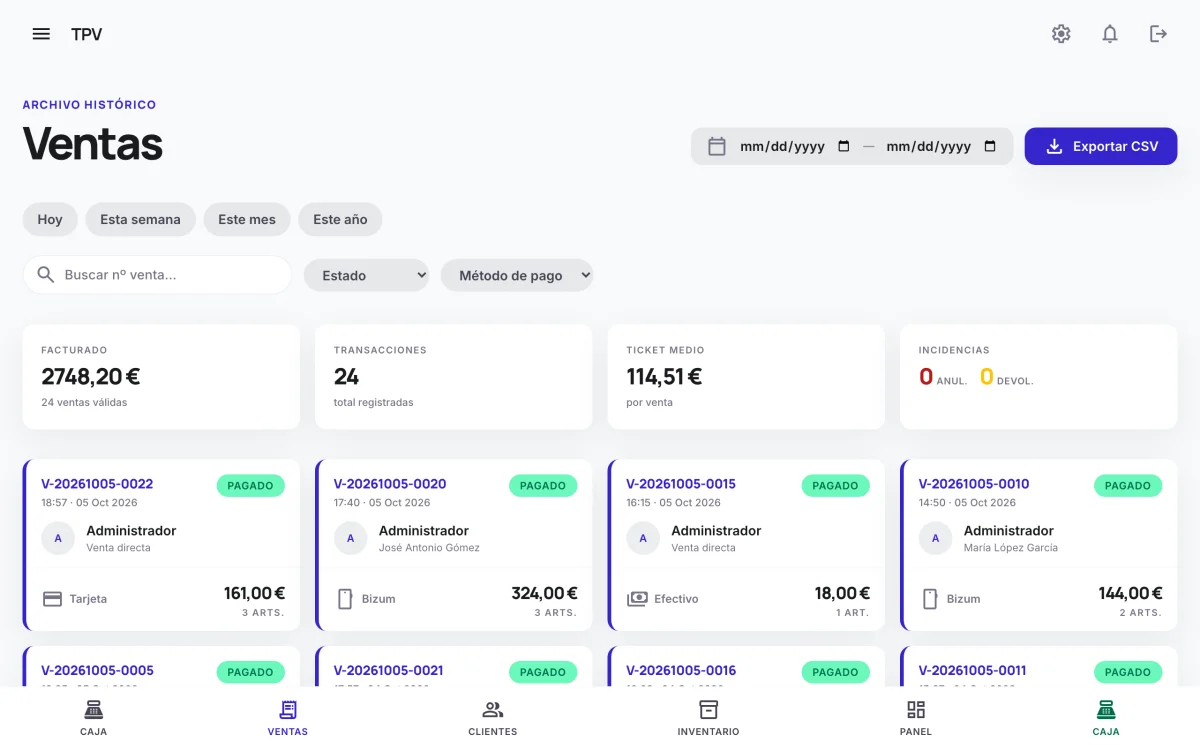Open the start date calendar picker
Image resolution: width=1200 pixels, height=750 pixels.
(843, 146)
